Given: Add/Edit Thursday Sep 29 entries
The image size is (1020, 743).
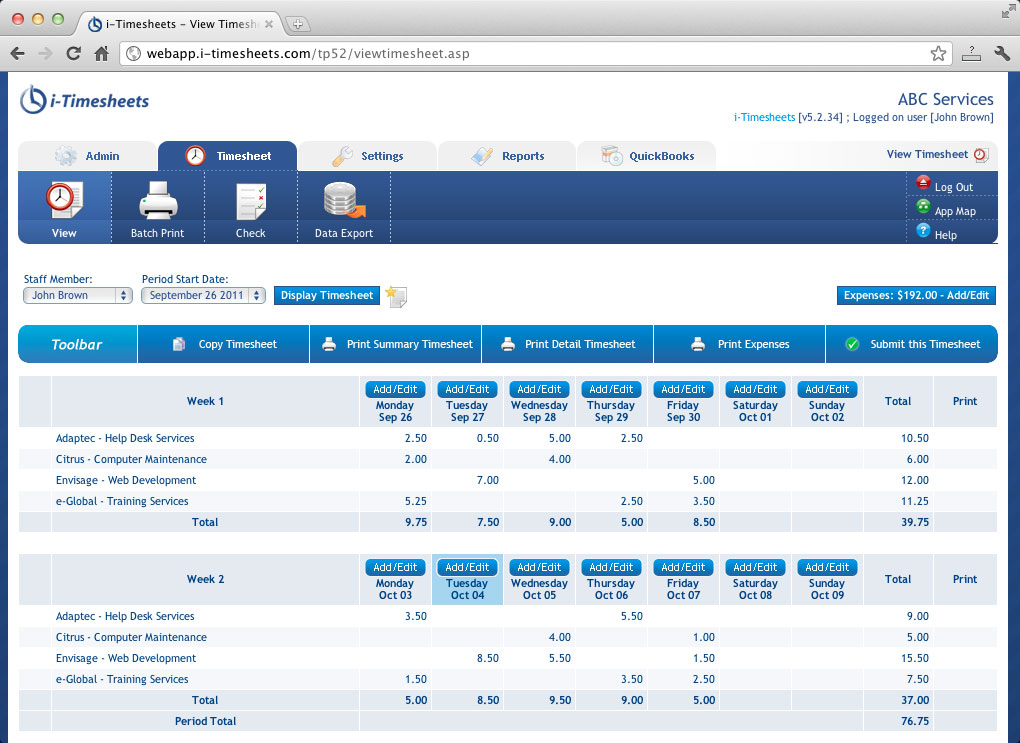Looking at the screenshot, I should click(x=611, y=389).
